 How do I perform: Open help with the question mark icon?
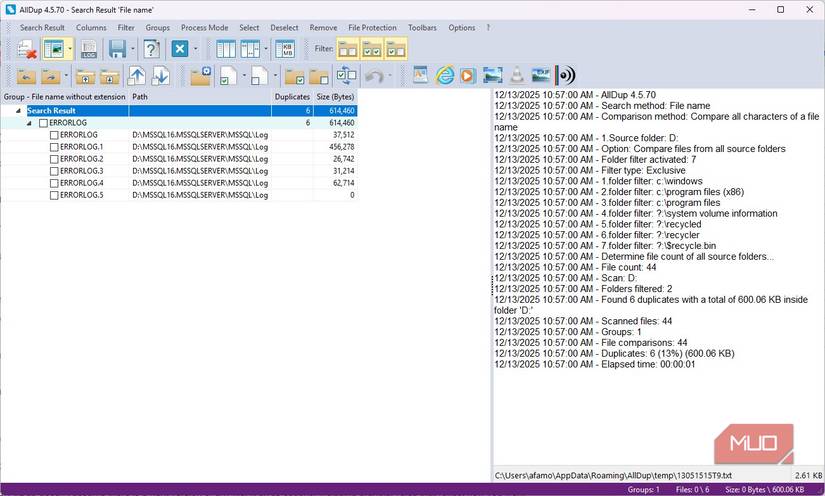tap(151, 49)
